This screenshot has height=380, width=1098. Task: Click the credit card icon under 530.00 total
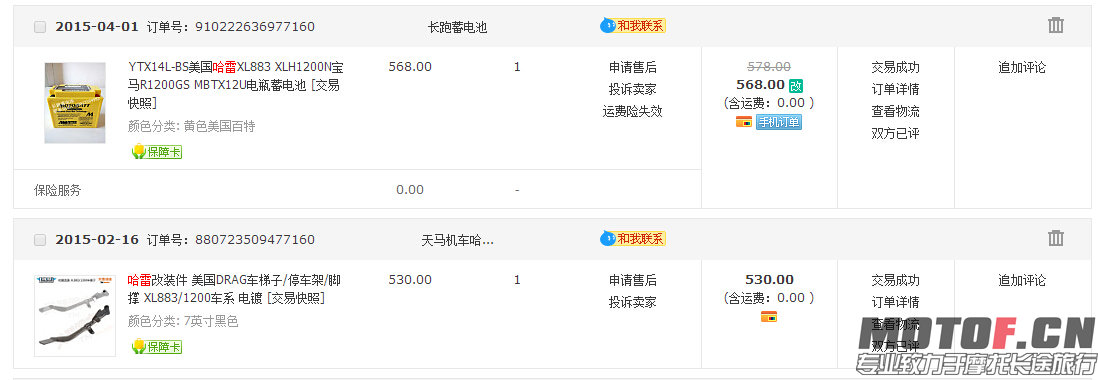tap(769, 317)
